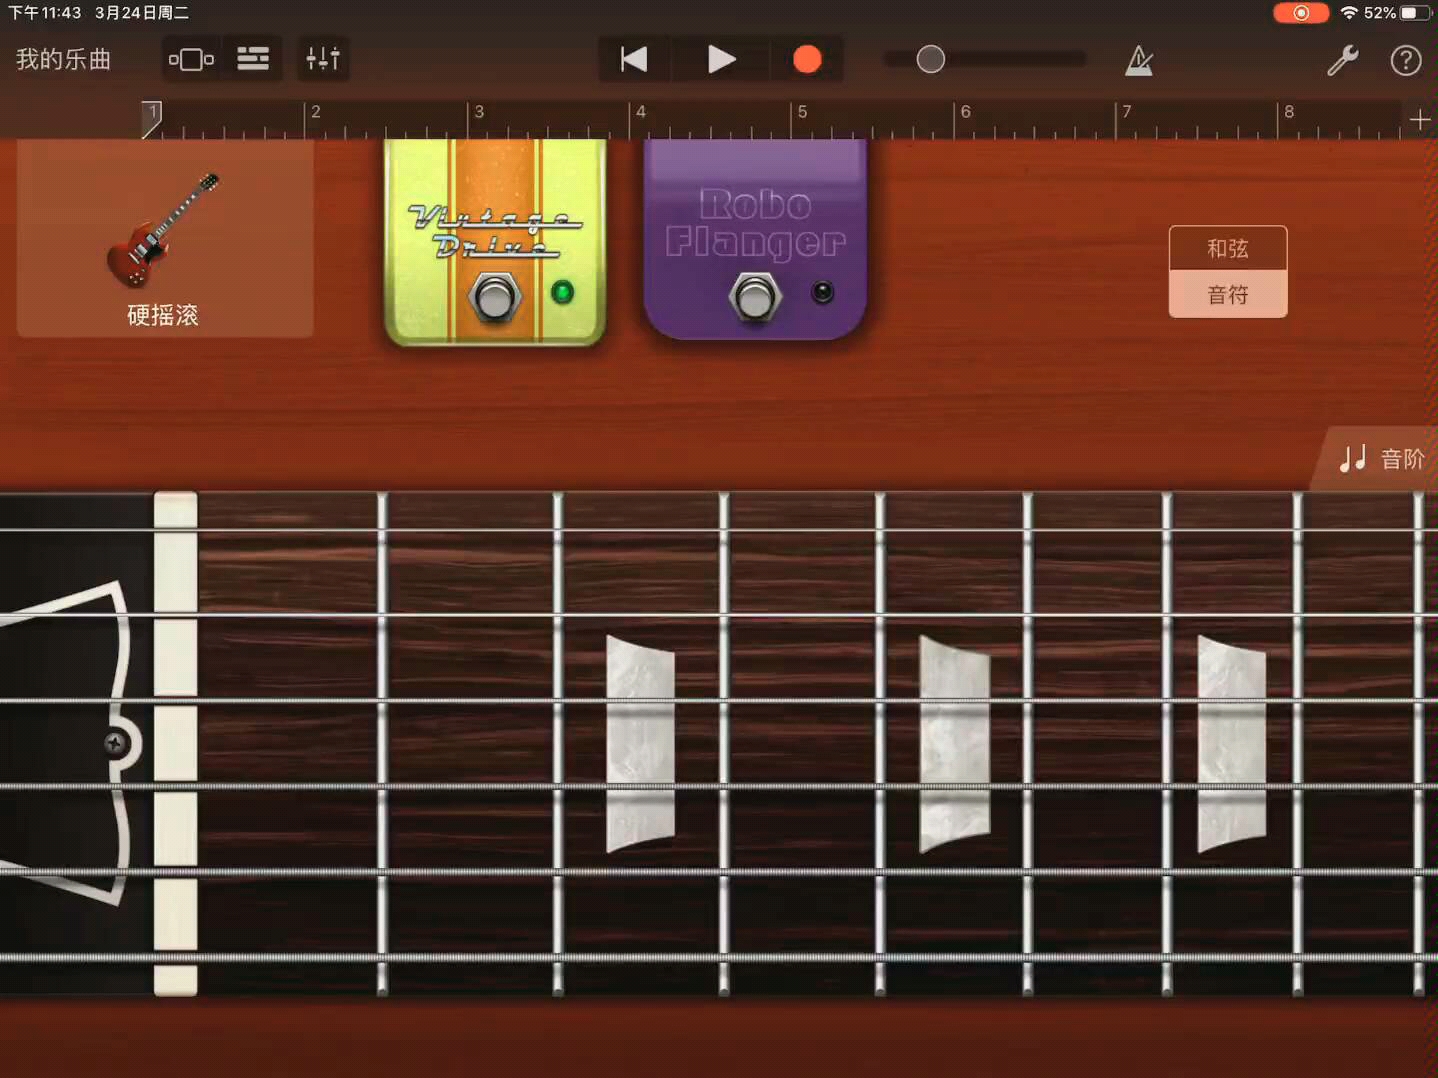
Task: Tap the Wi-Fi status icon
Action: tap(1349, 13)
